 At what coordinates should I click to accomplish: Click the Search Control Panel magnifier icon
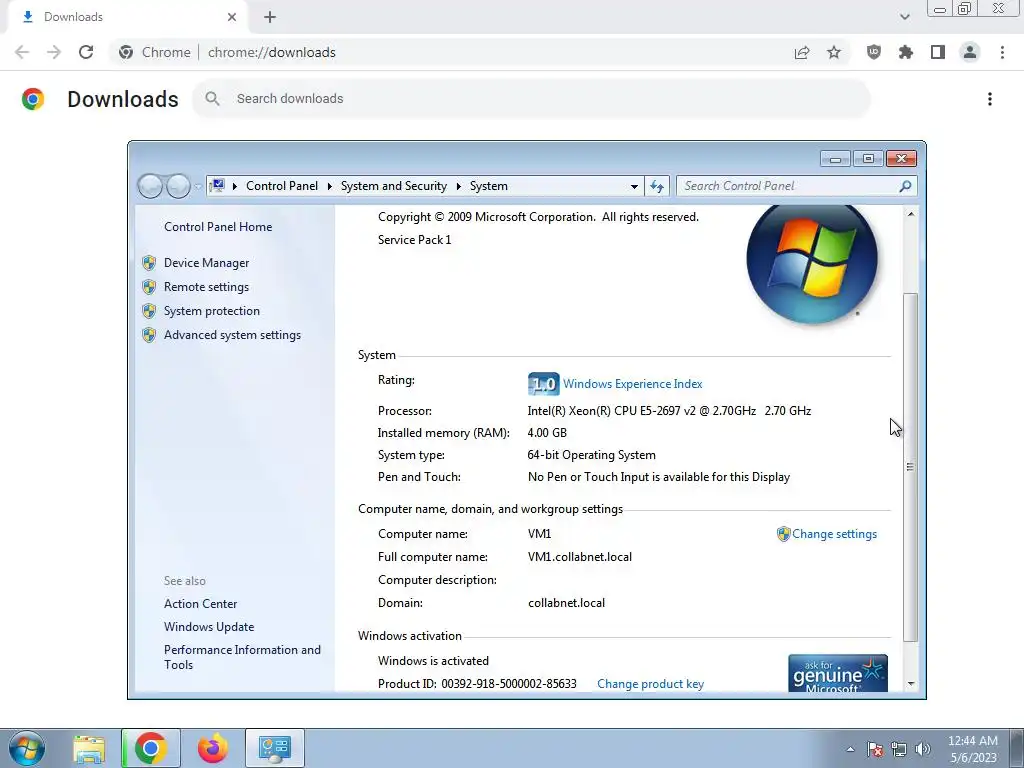coord(905,186)
